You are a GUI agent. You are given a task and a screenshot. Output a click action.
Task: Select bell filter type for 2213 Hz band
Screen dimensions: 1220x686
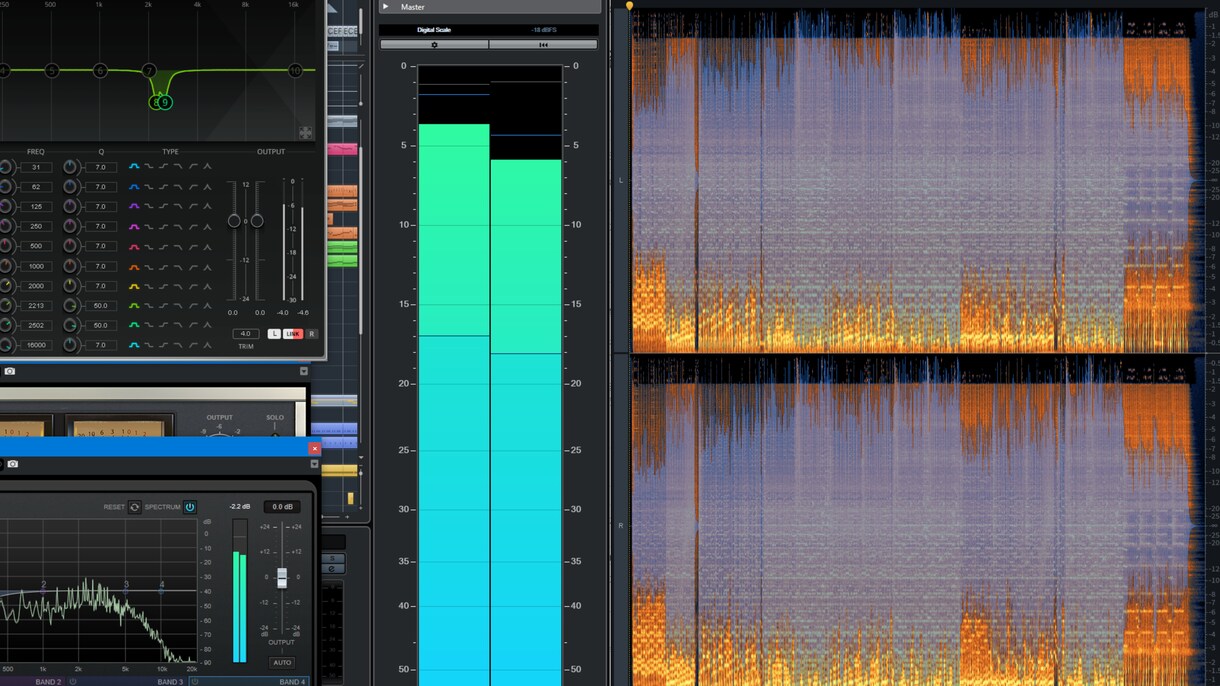[134, 306]
